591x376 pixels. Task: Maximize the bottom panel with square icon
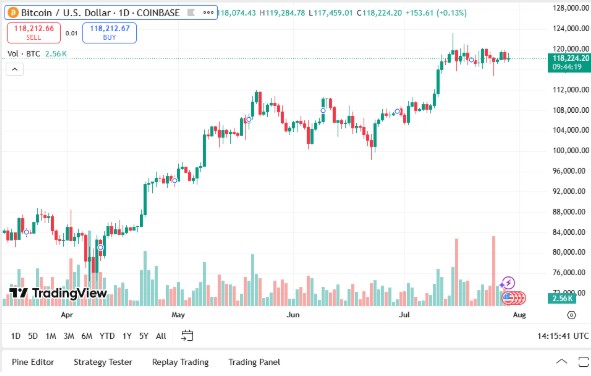click(x=583, y=362)
